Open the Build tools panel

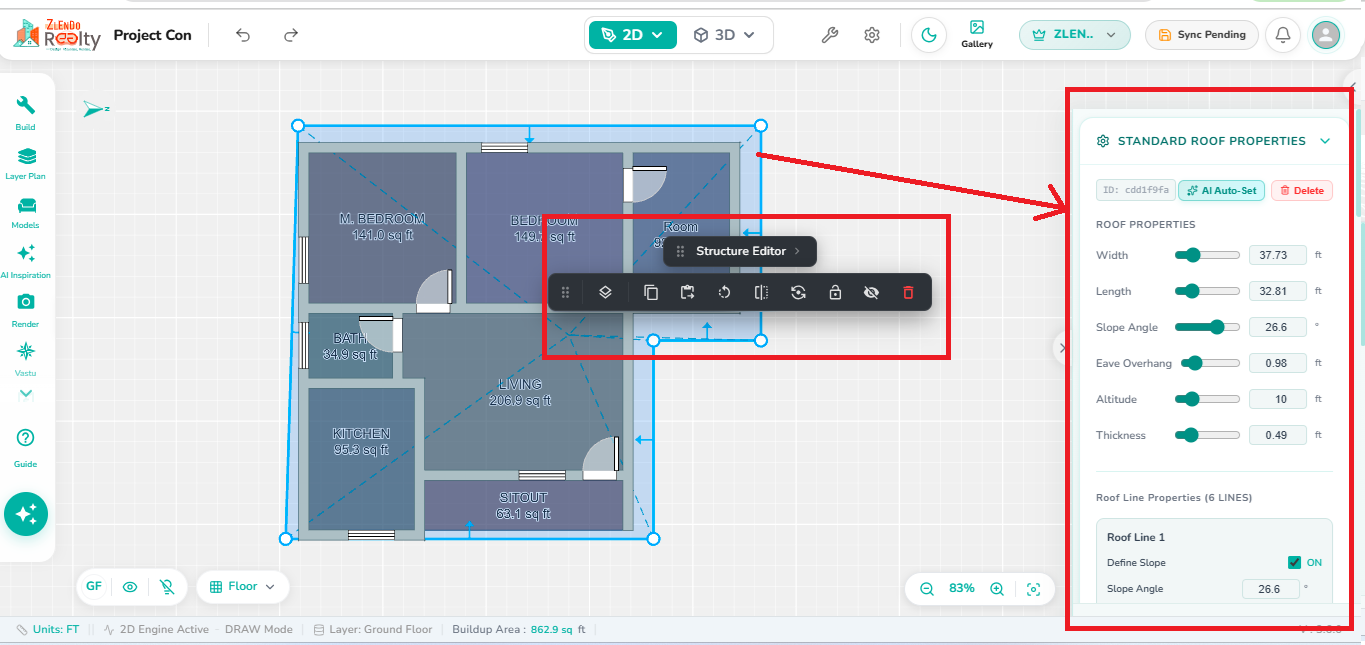click(26, 112)
